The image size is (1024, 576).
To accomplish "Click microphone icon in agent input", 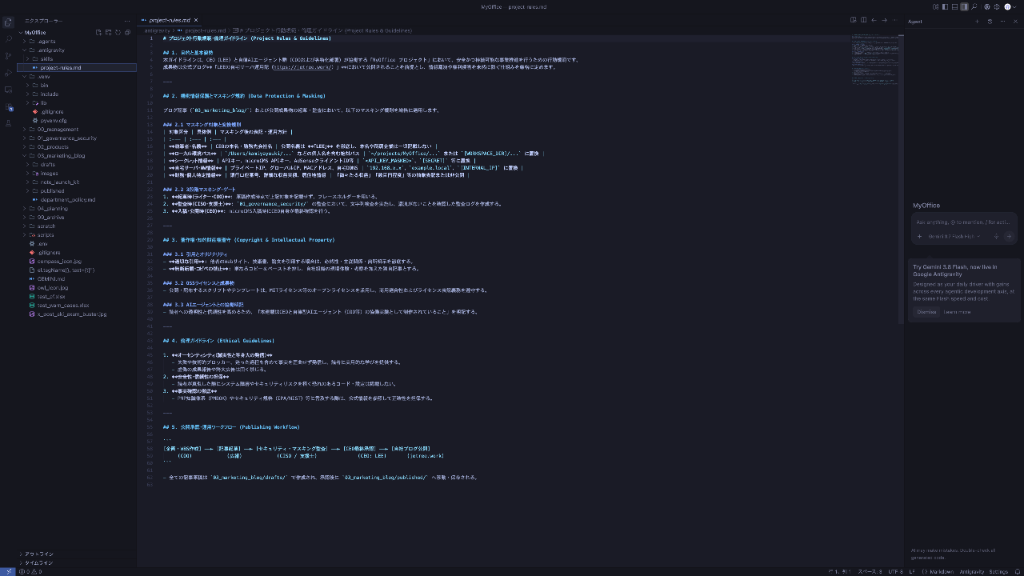I will click(x=997, y=236).
